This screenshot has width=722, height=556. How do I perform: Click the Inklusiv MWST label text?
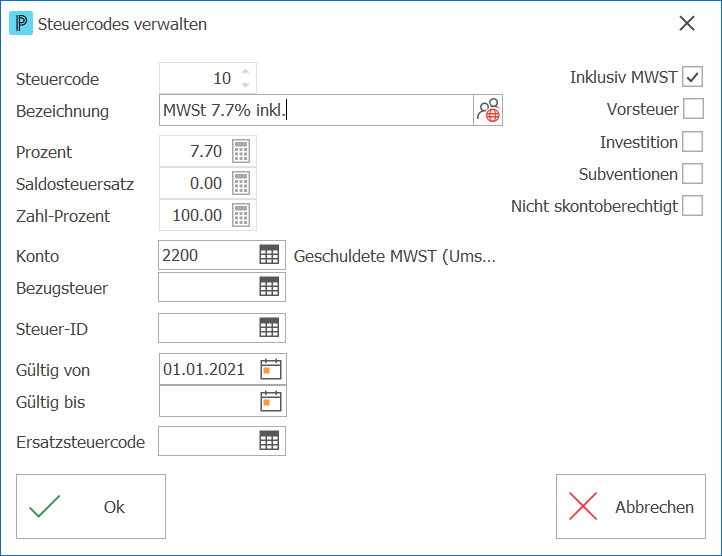coord(623,77)
